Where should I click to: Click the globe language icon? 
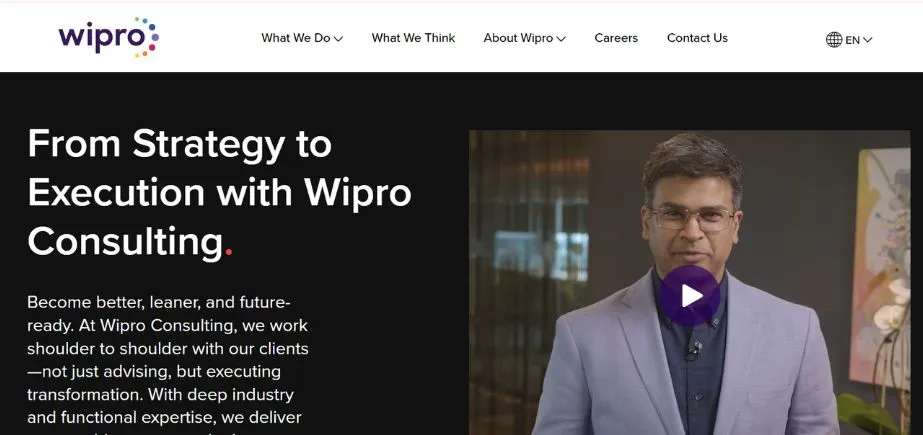[834, 39]
